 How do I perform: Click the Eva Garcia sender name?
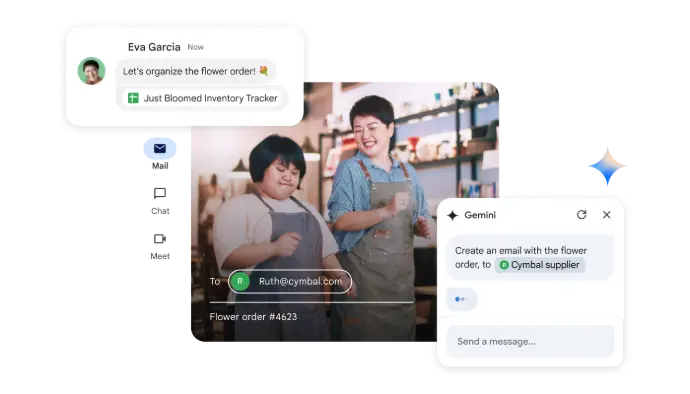[154, 47]
